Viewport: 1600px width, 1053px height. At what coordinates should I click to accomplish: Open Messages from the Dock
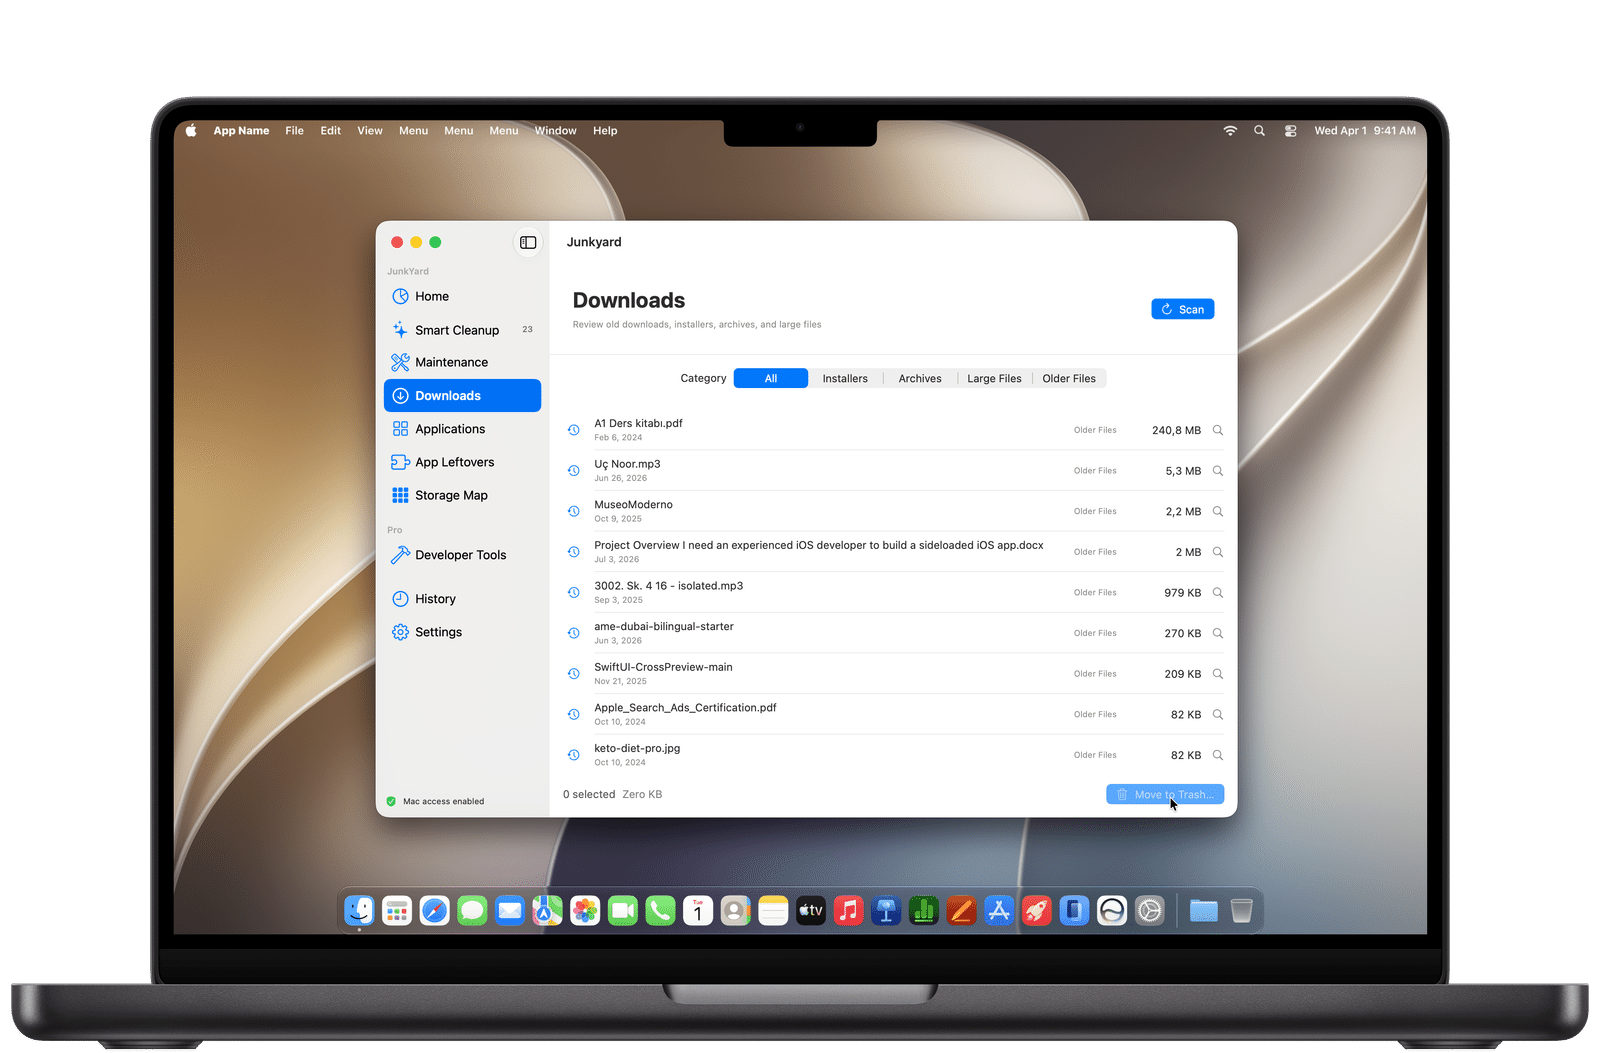(x=472, y=910)
